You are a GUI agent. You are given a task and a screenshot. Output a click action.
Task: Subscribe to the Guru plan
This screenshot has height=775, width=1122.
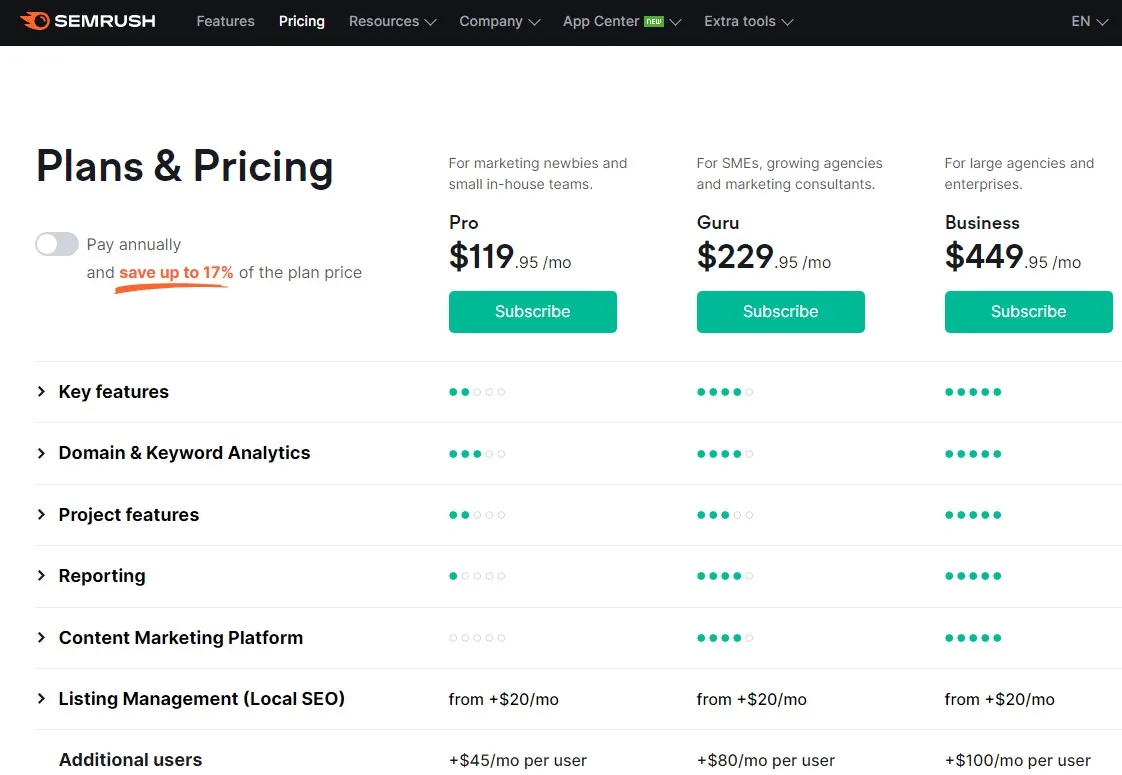pyautogui.click(x=781, y=311)
